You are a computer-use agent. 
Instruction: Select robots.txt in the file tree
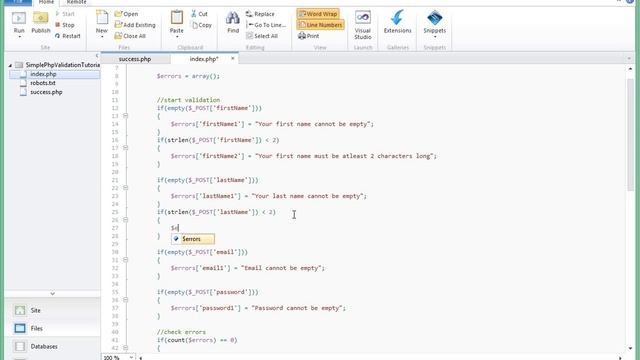tap(43, 83)
